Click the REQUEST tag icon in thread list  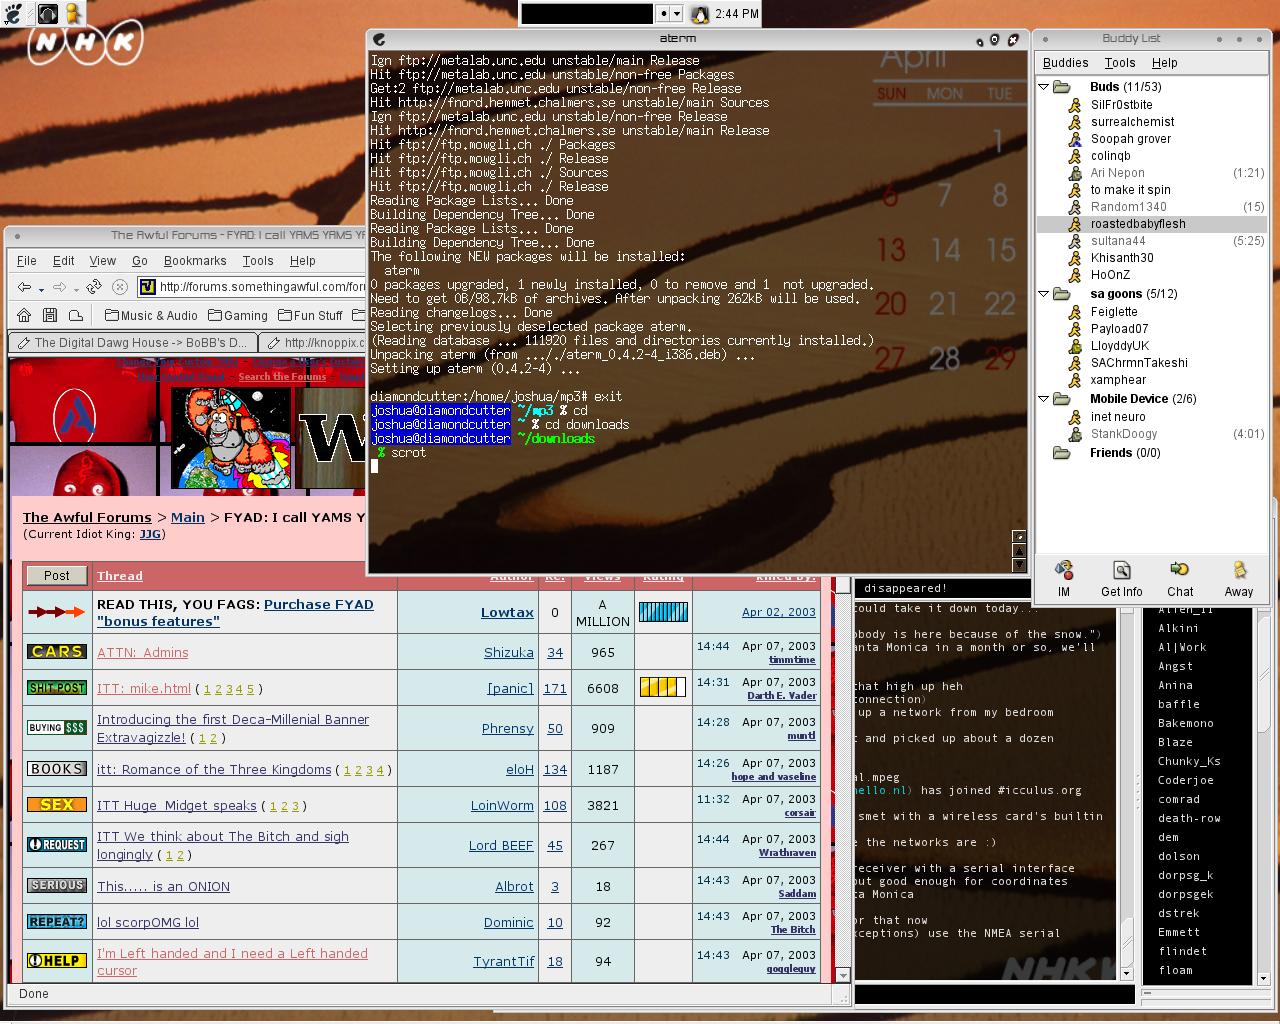tap(57, 845)
